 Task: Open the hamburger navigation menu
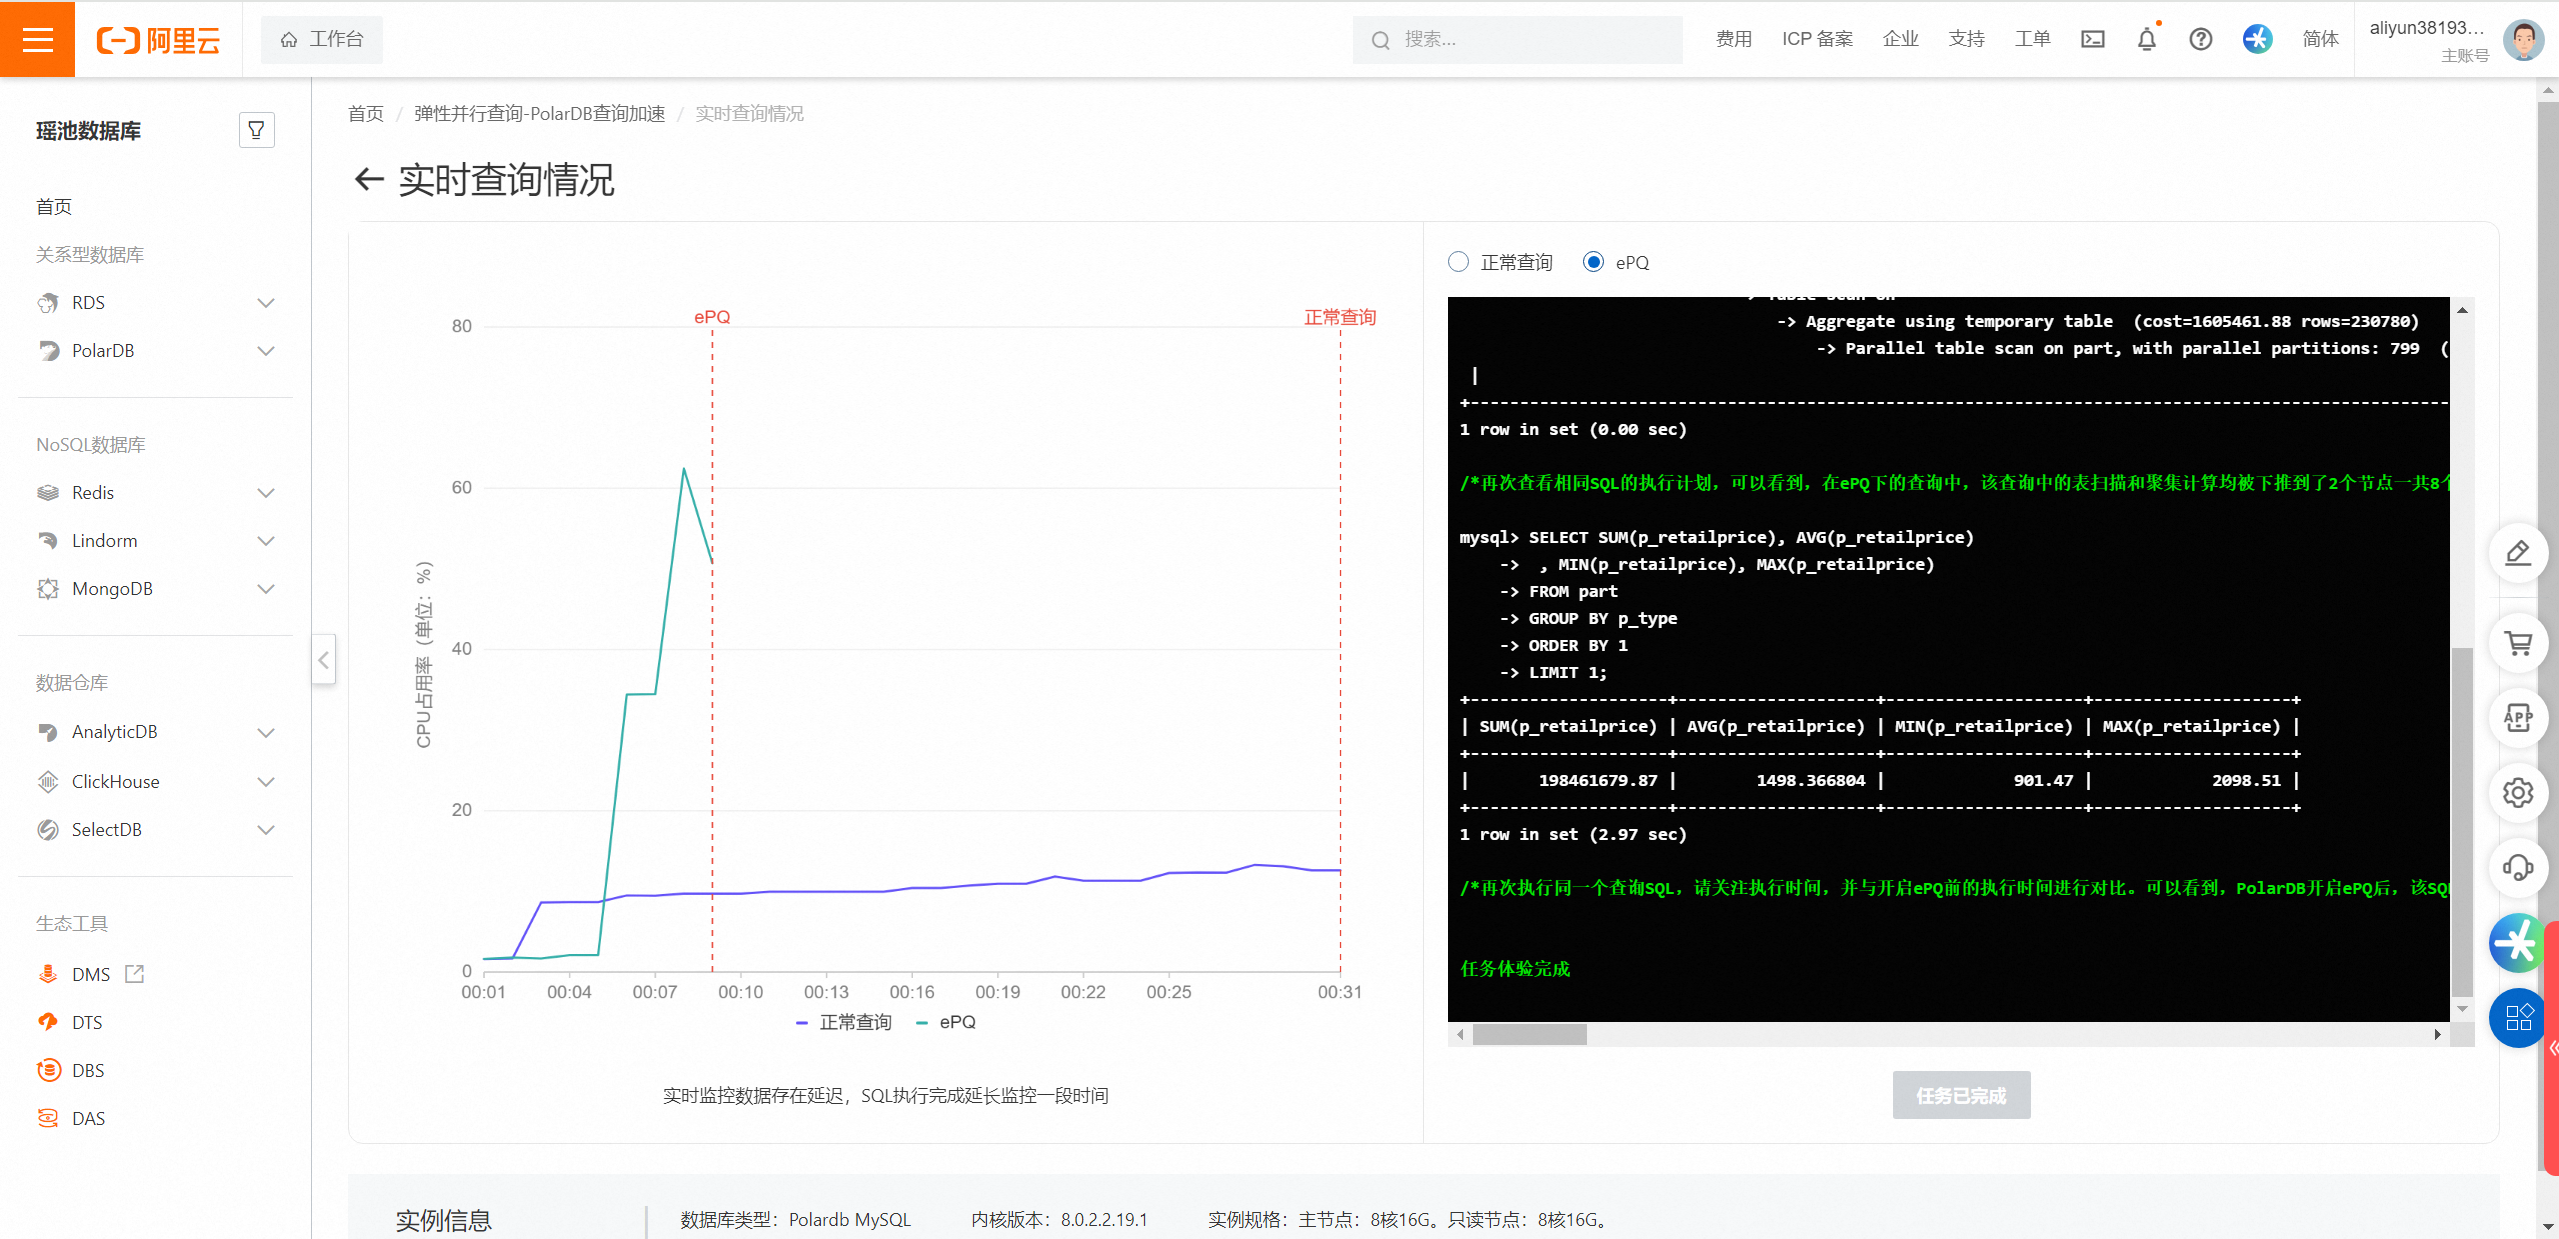(x=37, y=39)
